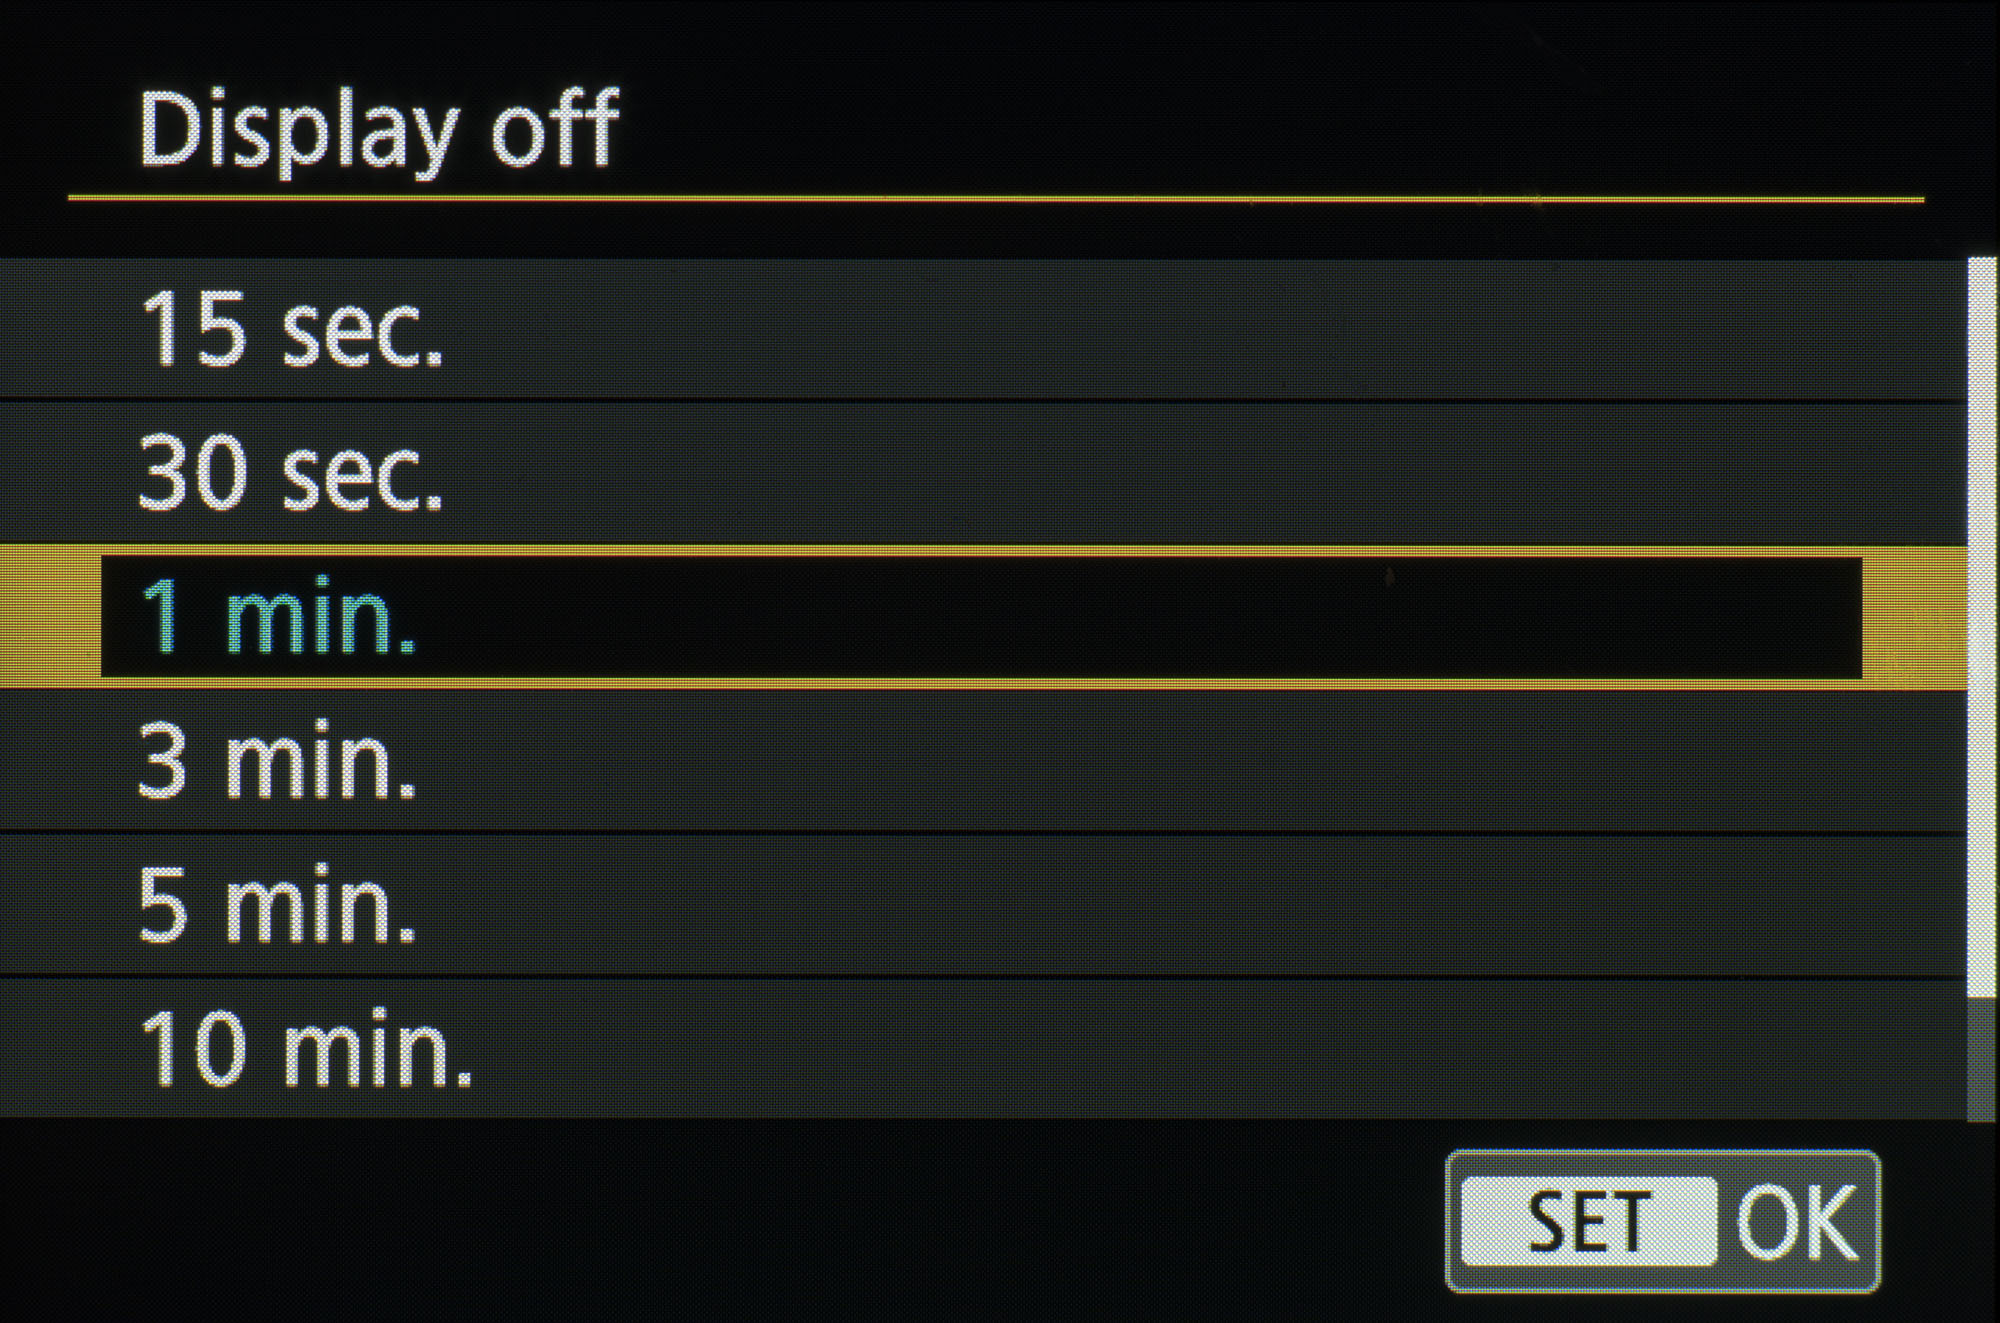The image size is (2000, 1323).
Task: Confirm with the SET OK button
Action: click(x=1662, y=1221)
